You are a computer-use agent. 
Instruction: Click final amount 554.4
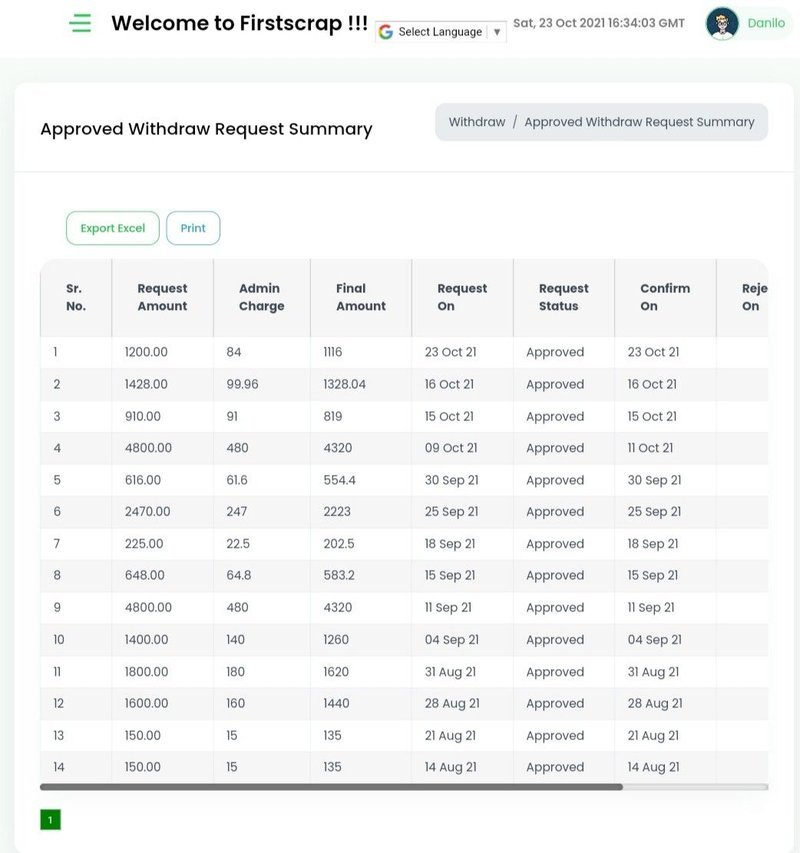pyautogui.click(x=339, y=480)
